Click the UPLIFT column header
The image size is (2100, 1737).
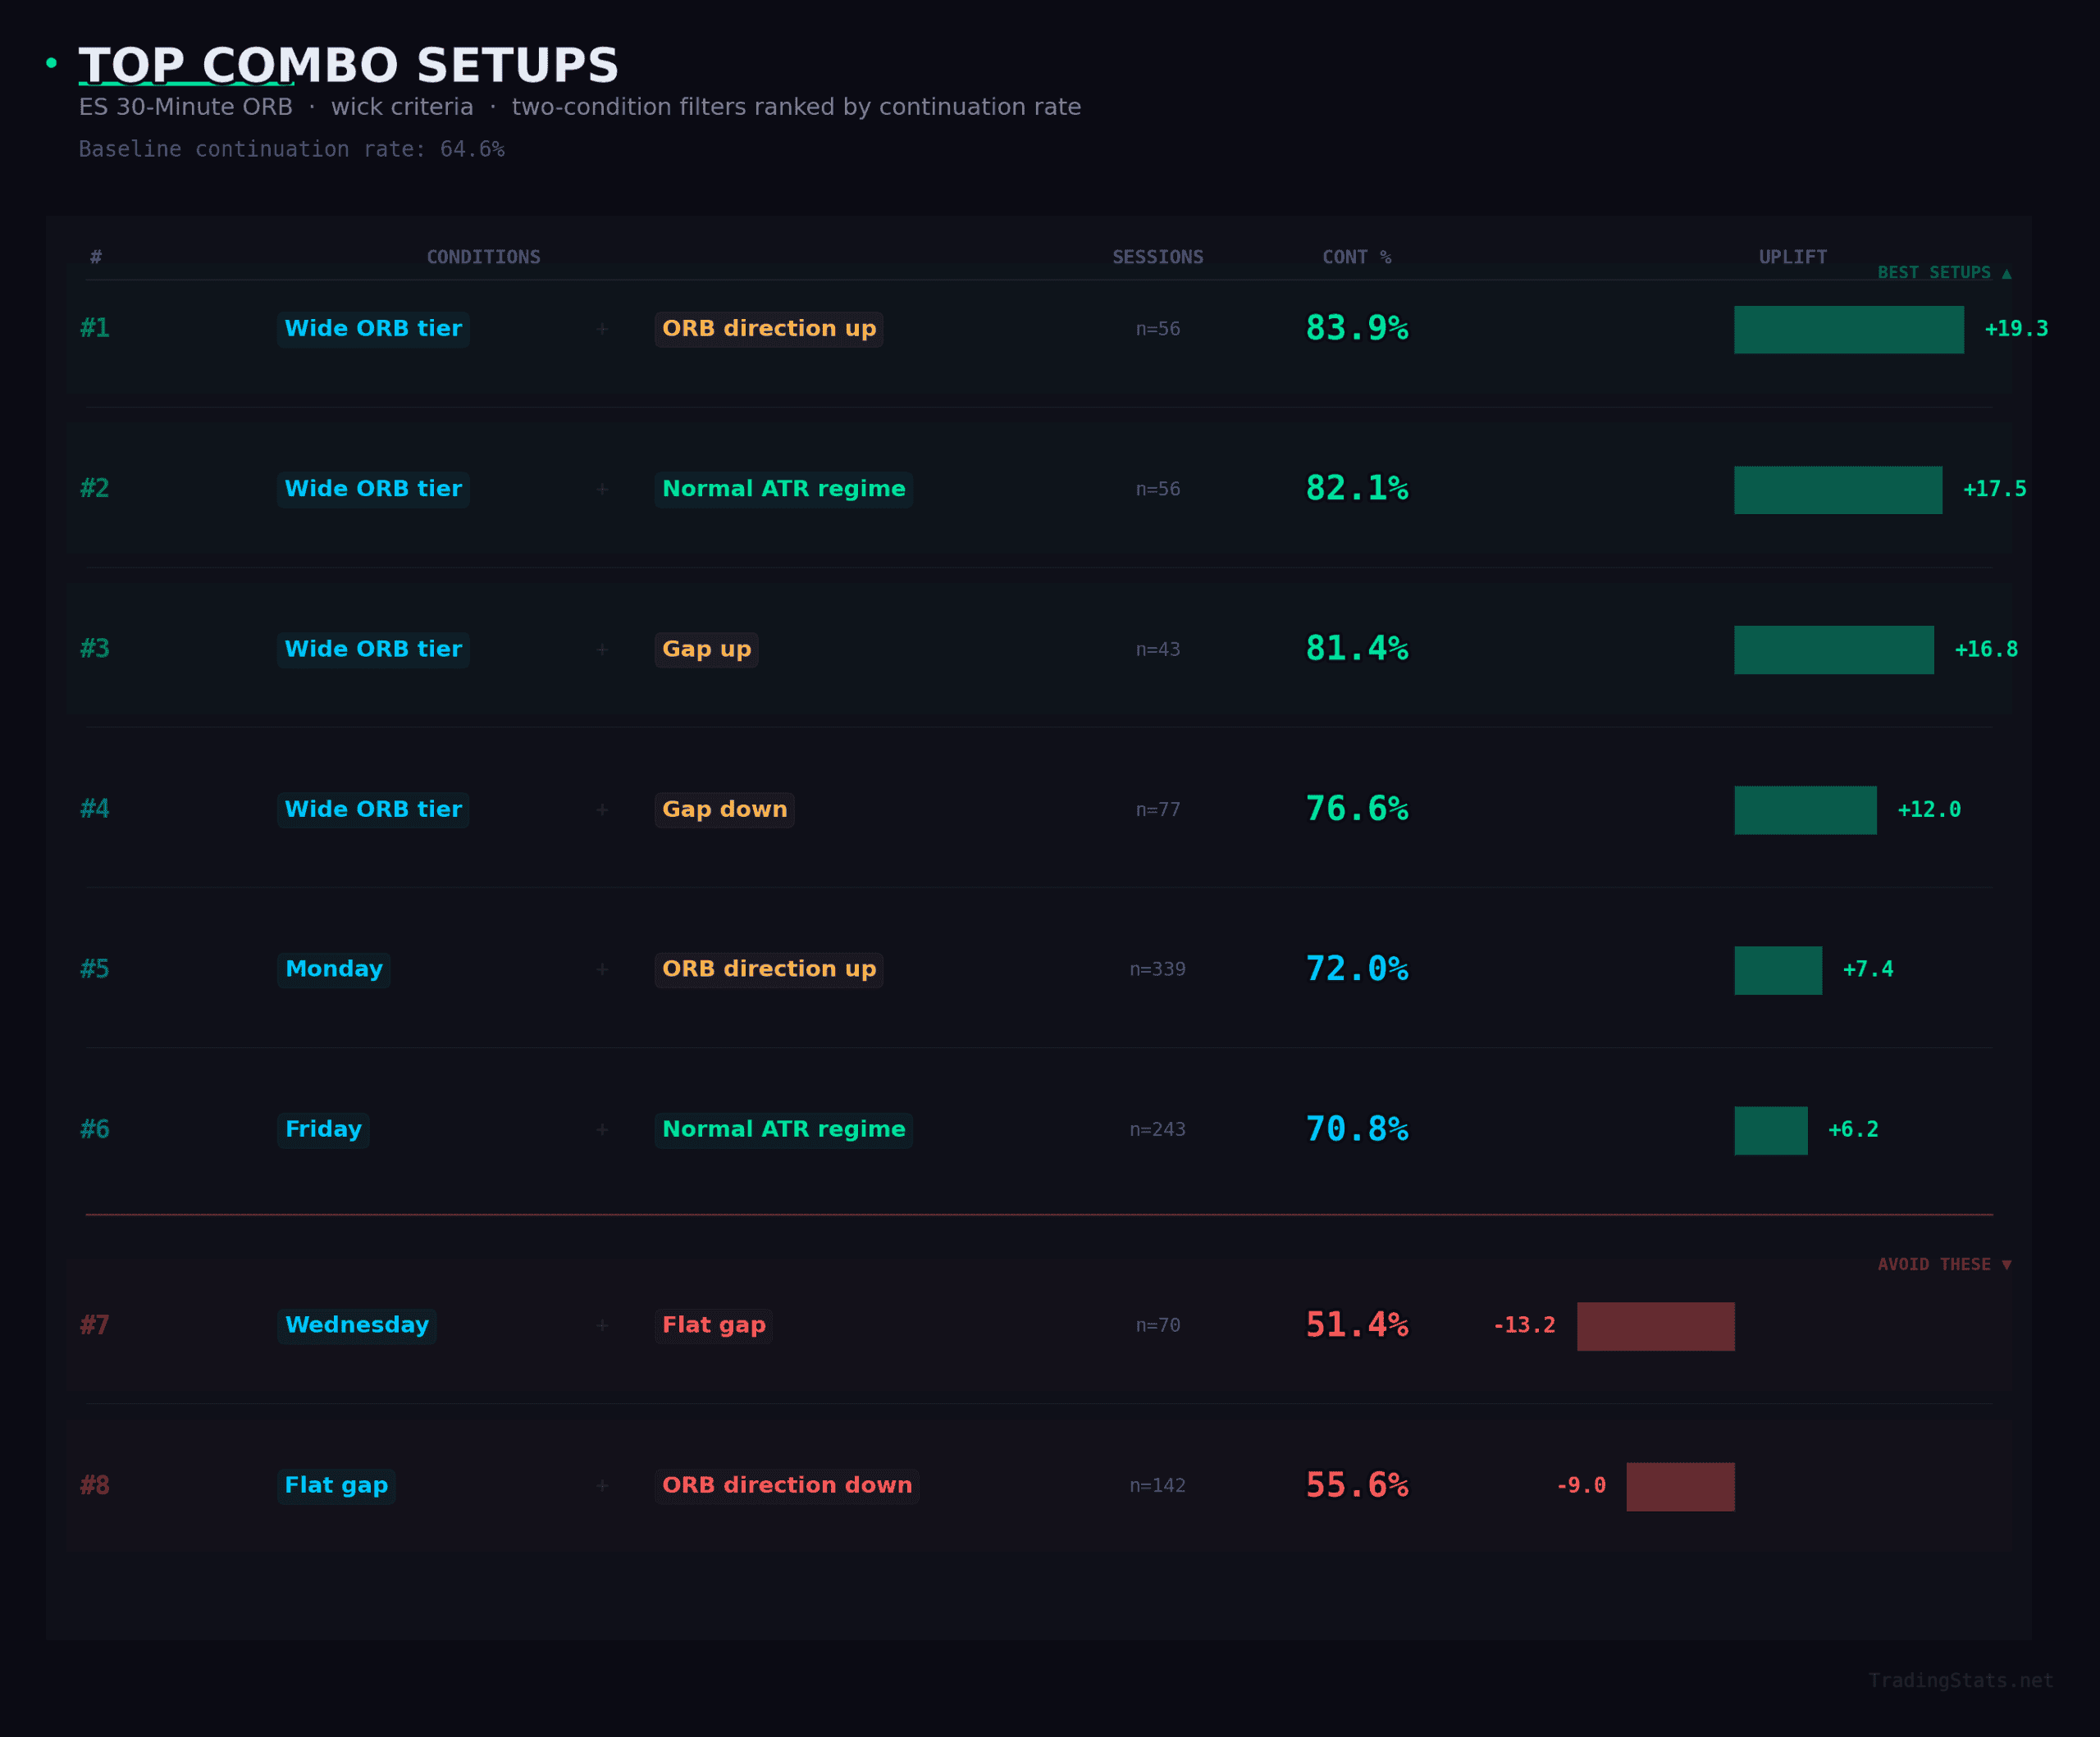1792,257
